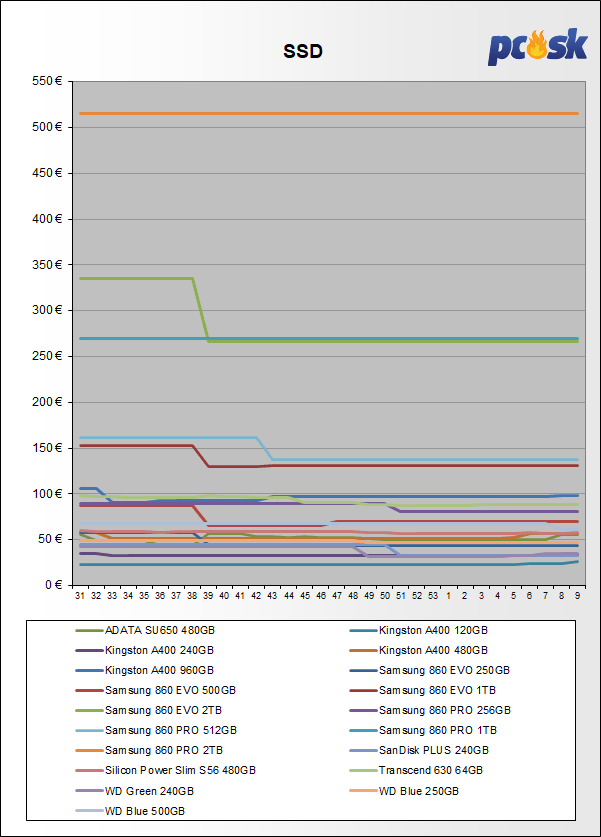Viewport: 601px width, 837px height.
Task: Select WD Blue 250GB legend entry
Action: [x=404, y=791]
